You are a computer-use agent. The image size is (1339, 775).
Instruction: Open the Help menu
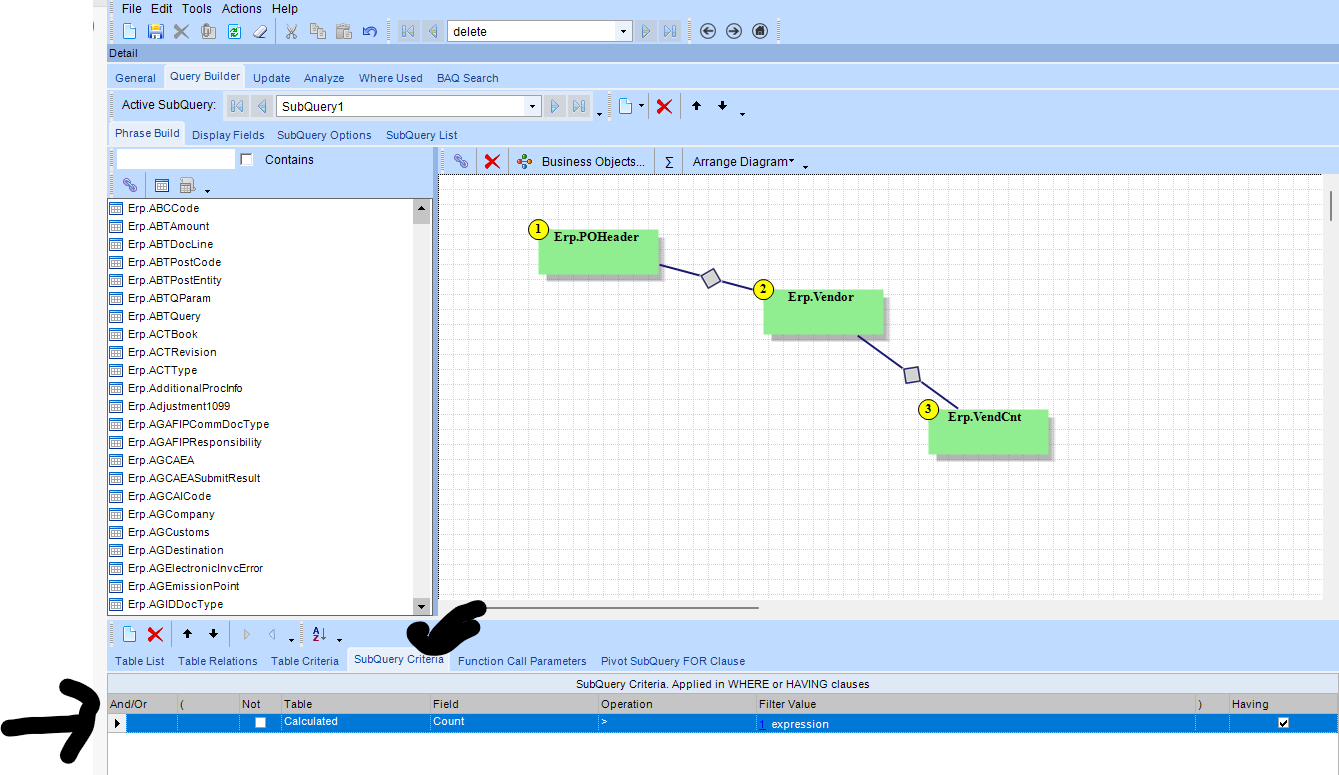[285, 9]
